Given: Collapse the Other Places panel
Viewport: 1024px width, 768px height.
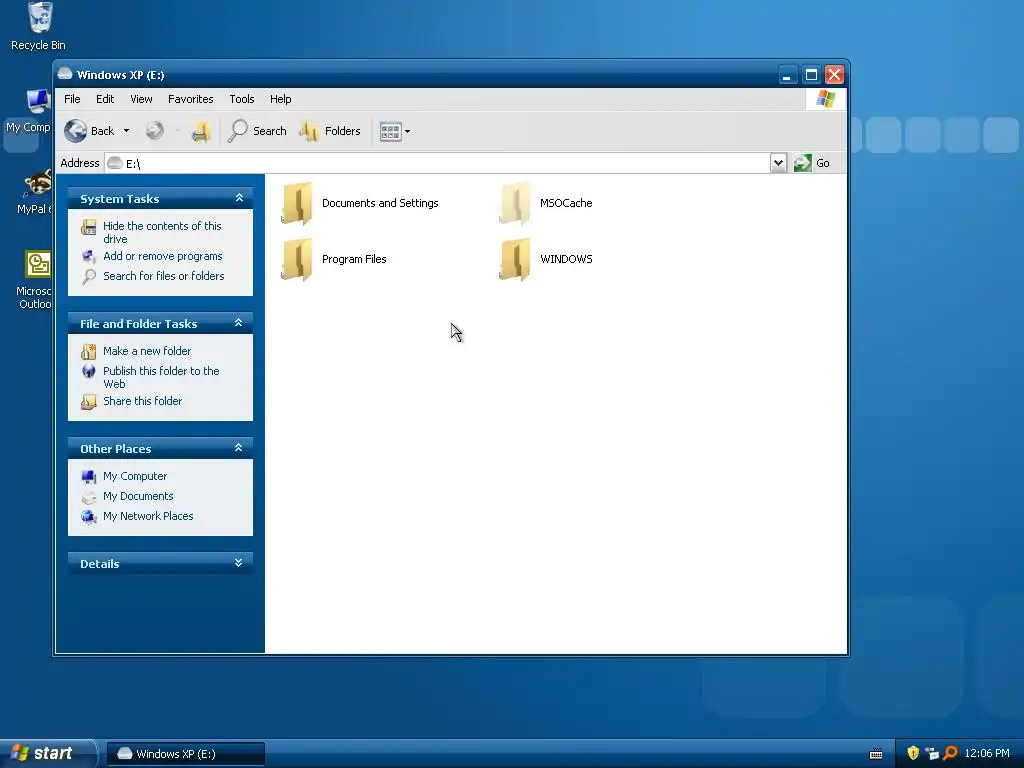Looking at the screenshot, I should tap(238, 448).
